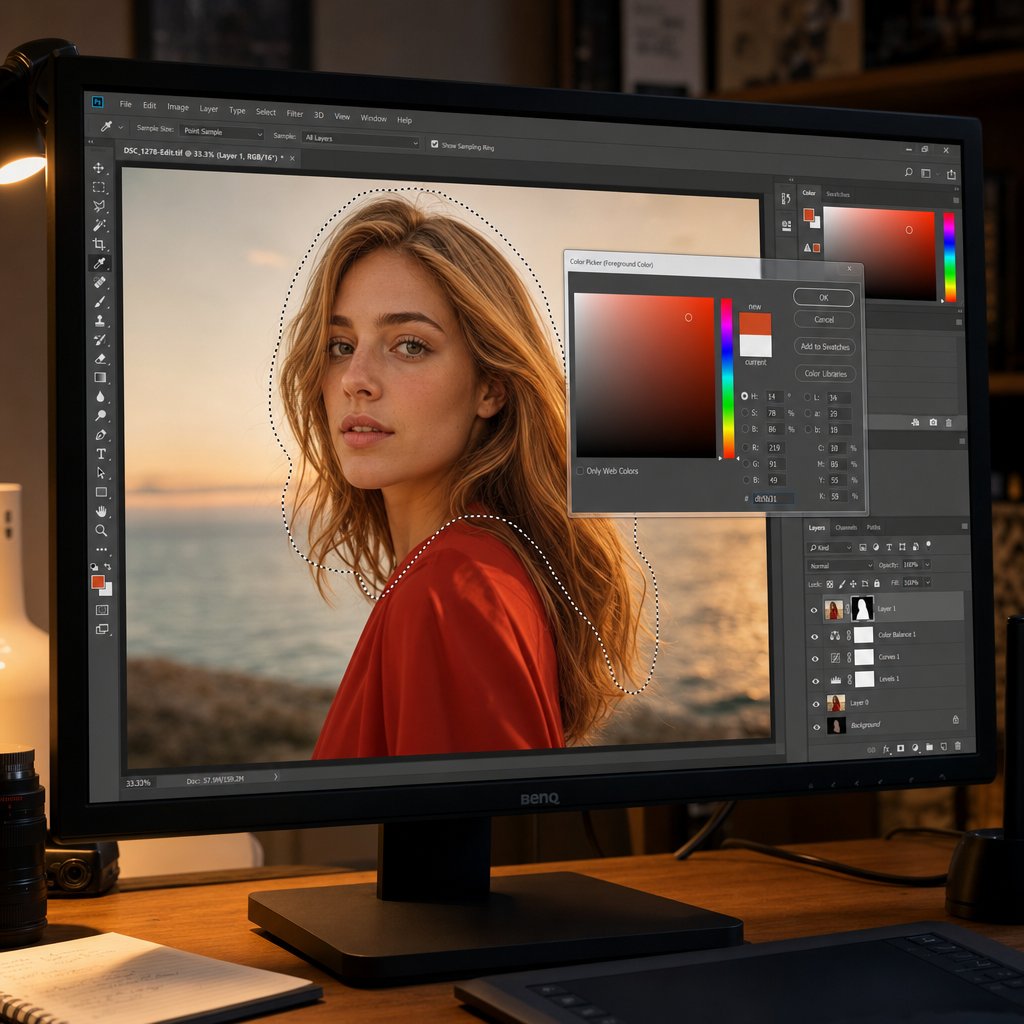Click Add to Swatches button
The height and width of the screenshot is (1024, 1024).
[825, 347]
